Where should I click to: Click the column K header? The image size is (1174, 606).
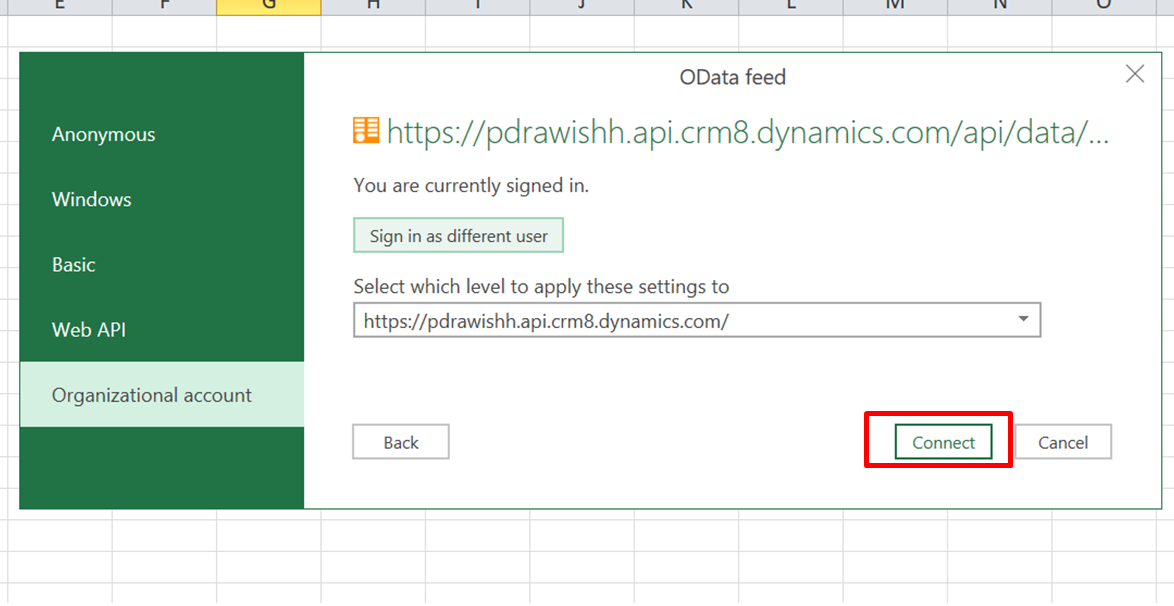click(x=686, y=6)
